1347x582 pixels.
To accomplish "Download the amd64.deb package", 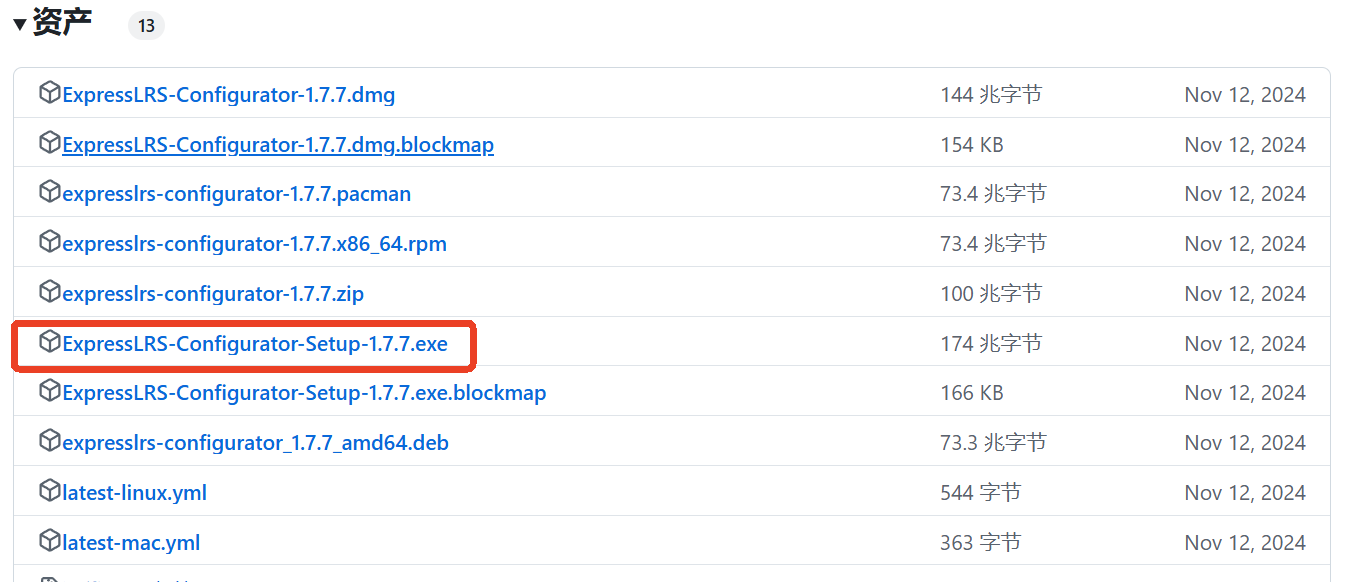I will [255, 443].
